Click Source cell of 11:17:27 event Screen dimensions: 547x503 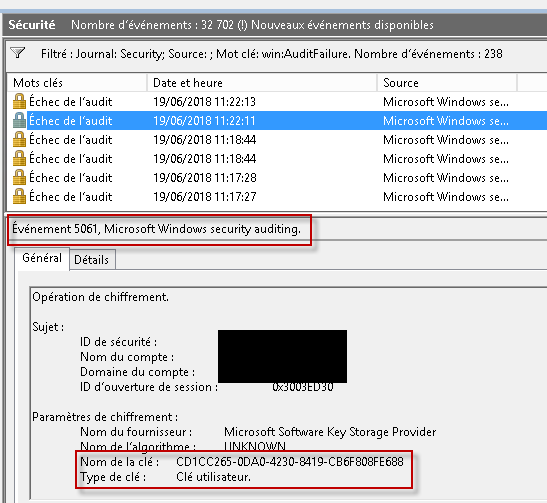tap(446, 197)
